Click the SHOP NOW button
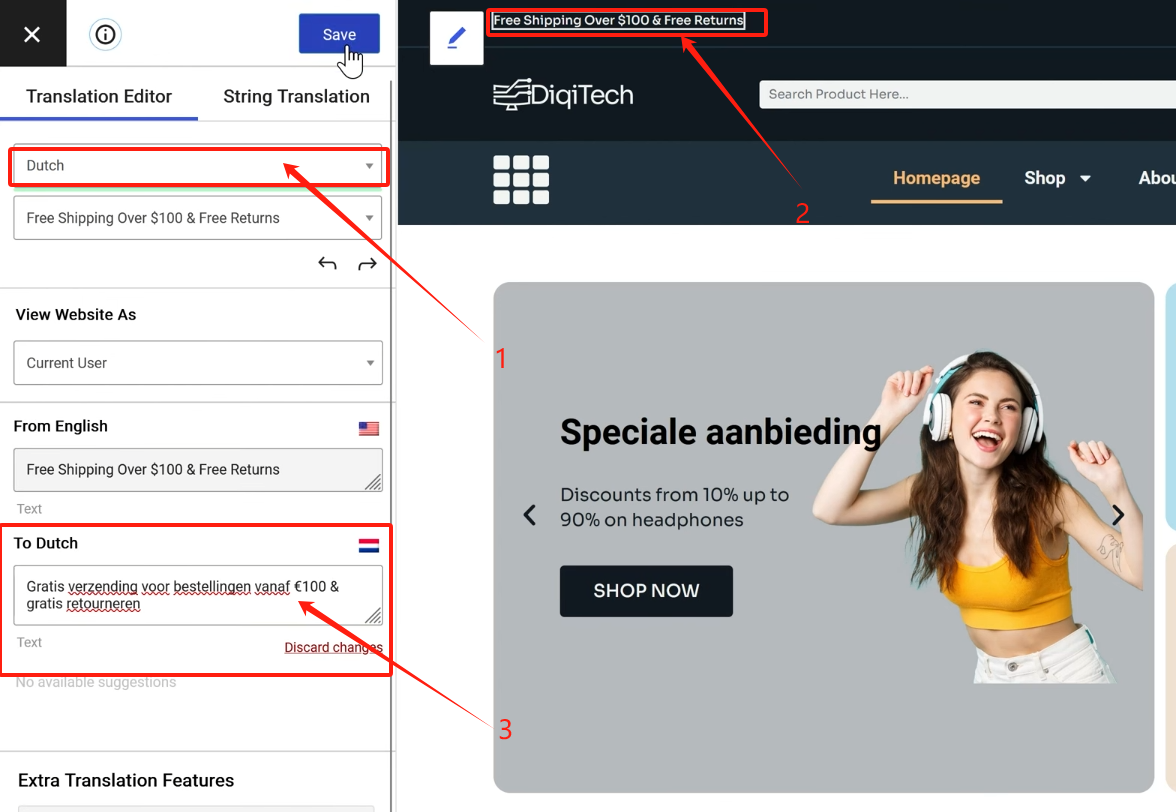Viewport: 1176px width, 812px height. tap(646, 591)
